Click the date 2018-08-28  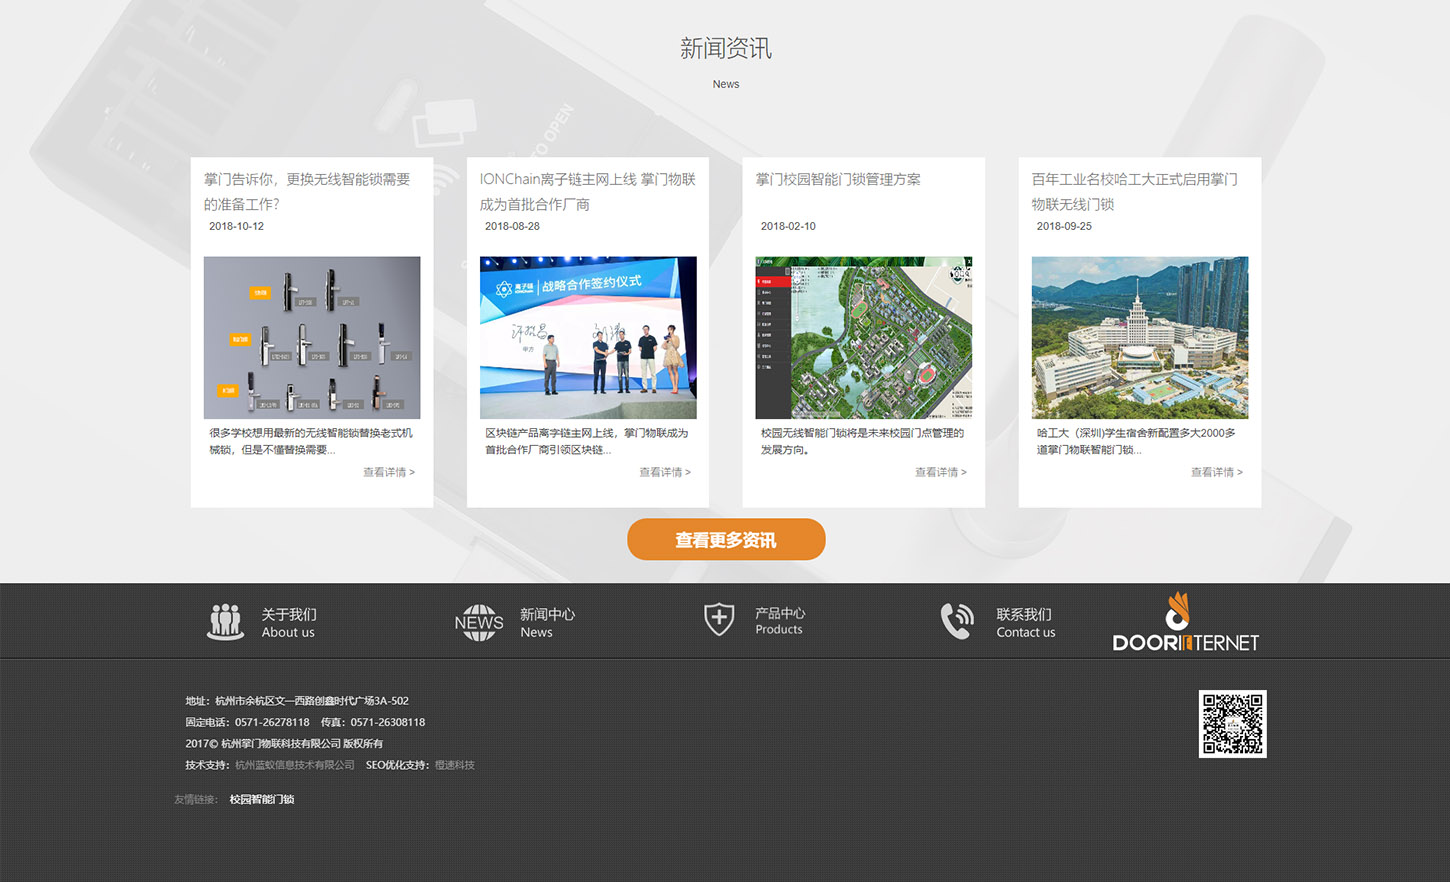click(512, 226)
